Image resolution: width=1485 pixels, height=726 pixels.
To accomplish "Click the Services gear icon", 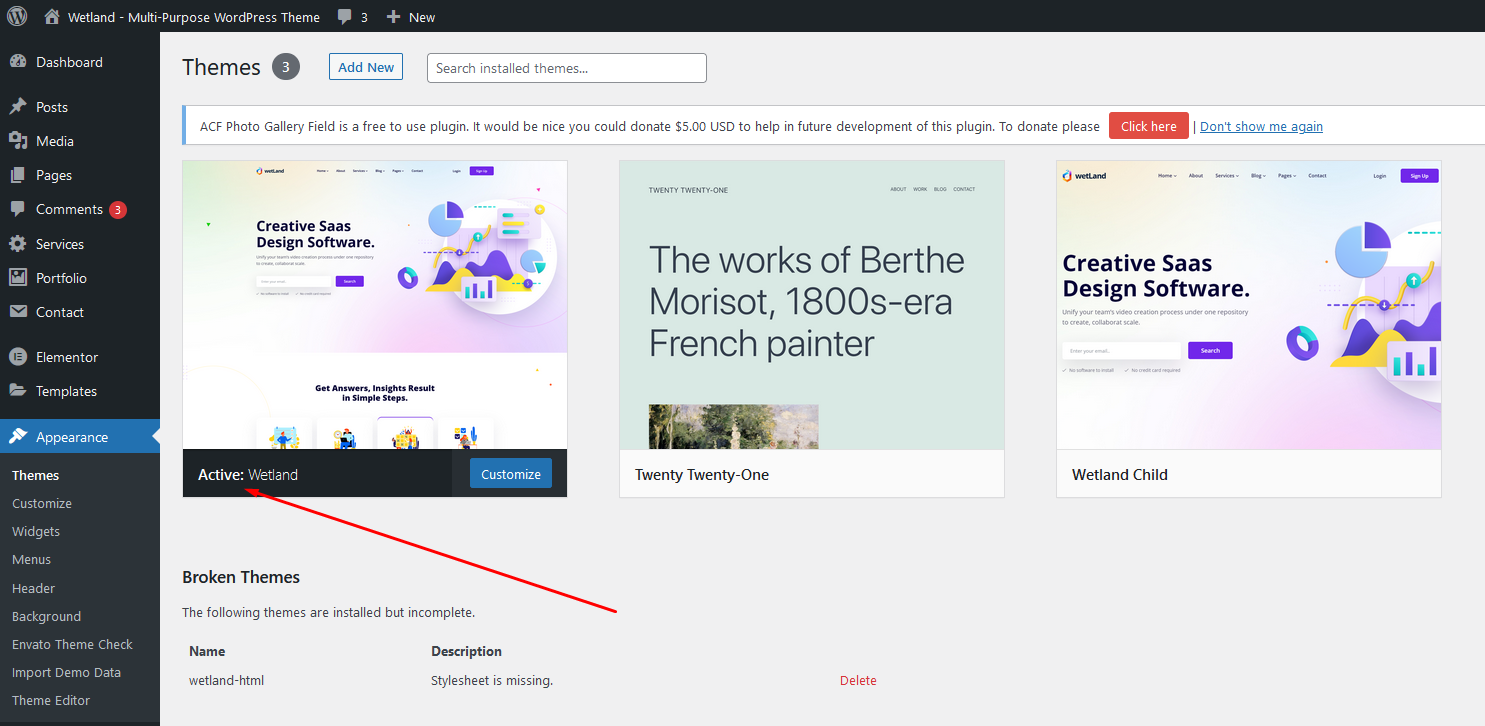I will pyautogui.click(x=18, y=244).
